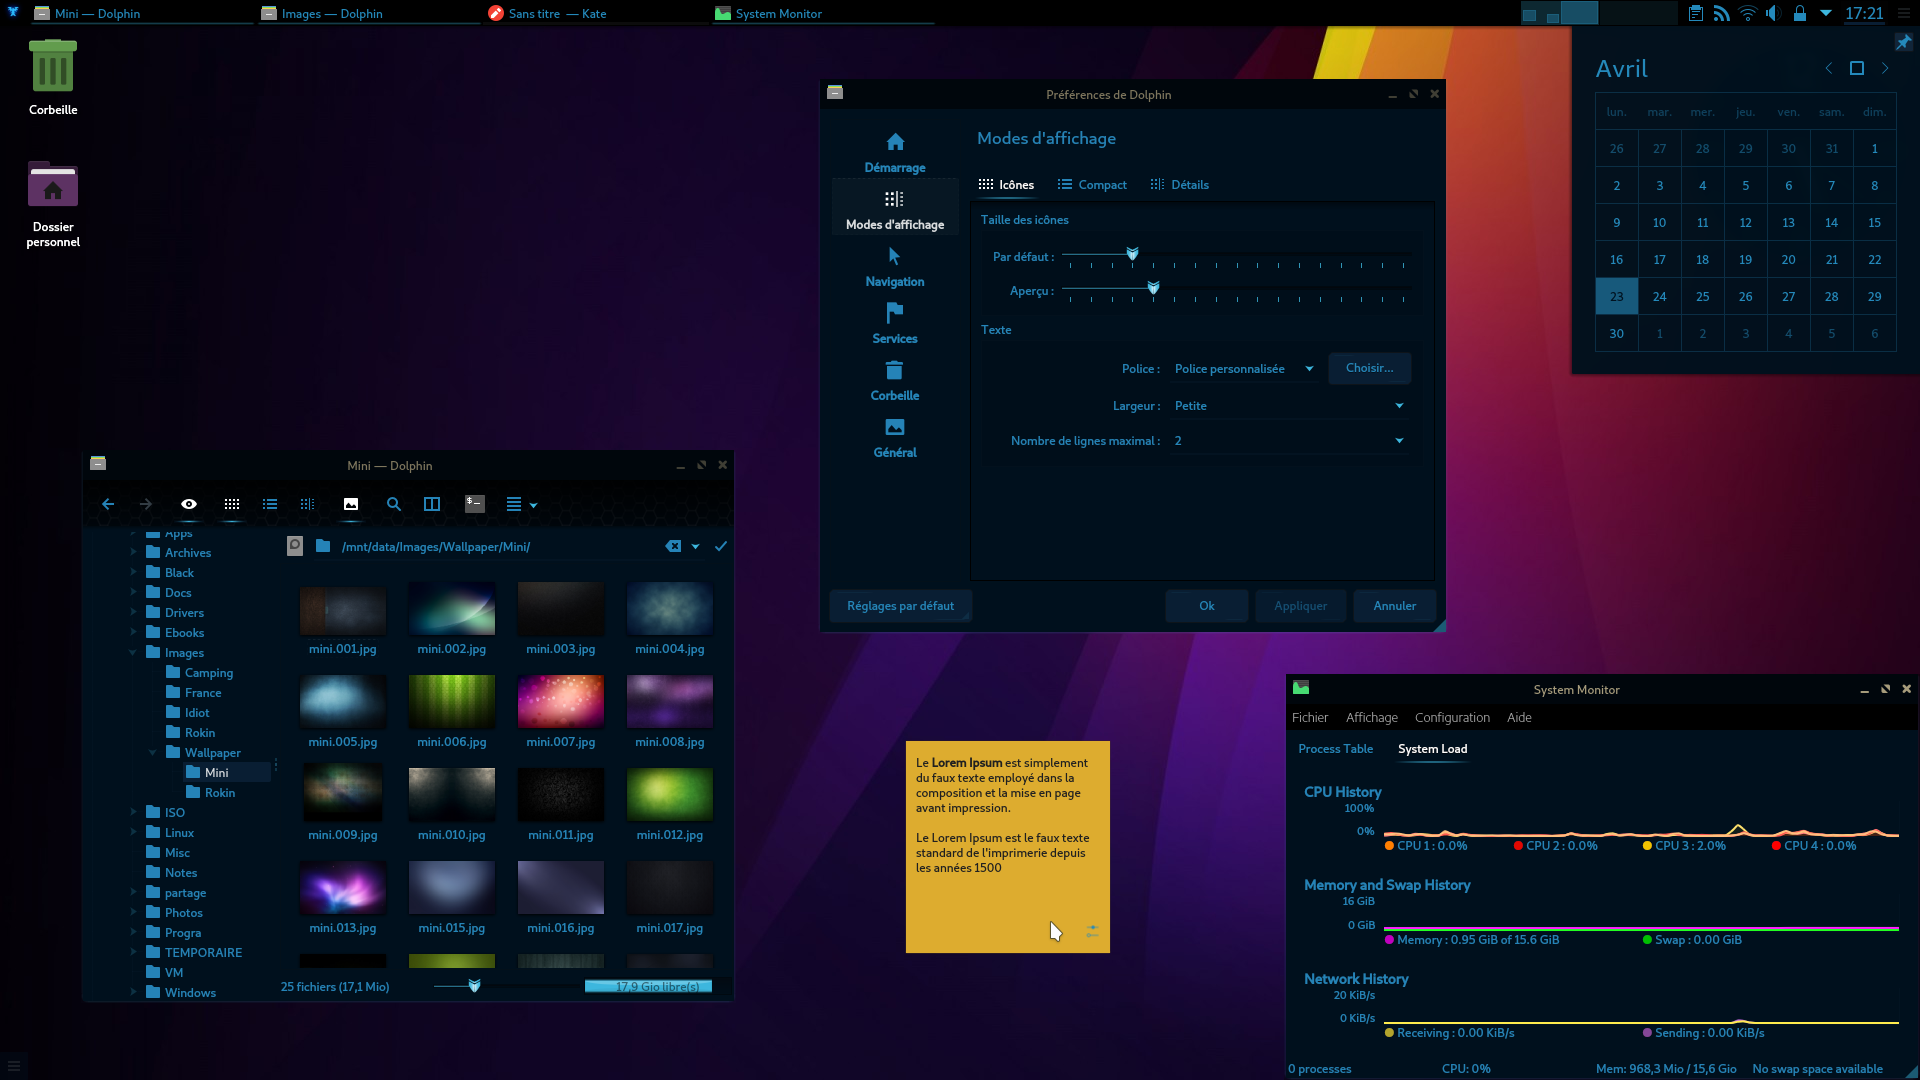Click the split view icon
The width and height of the screenshot is (1920, 1080).
tap(432, 504)
